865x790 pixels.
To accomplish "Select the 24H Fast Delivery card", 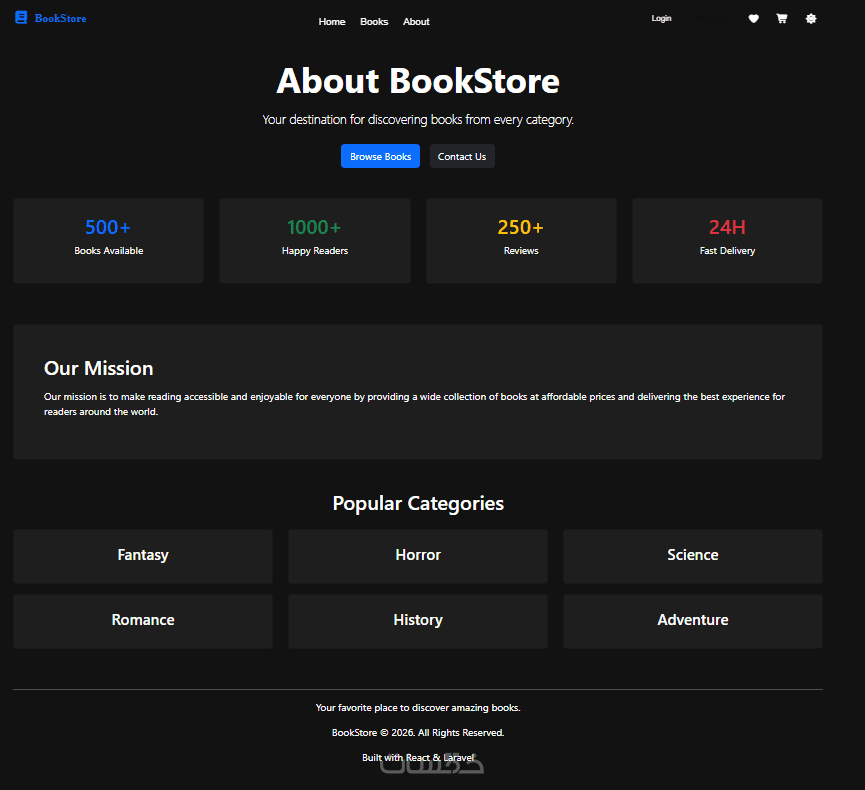I will (x=728, y=241).
